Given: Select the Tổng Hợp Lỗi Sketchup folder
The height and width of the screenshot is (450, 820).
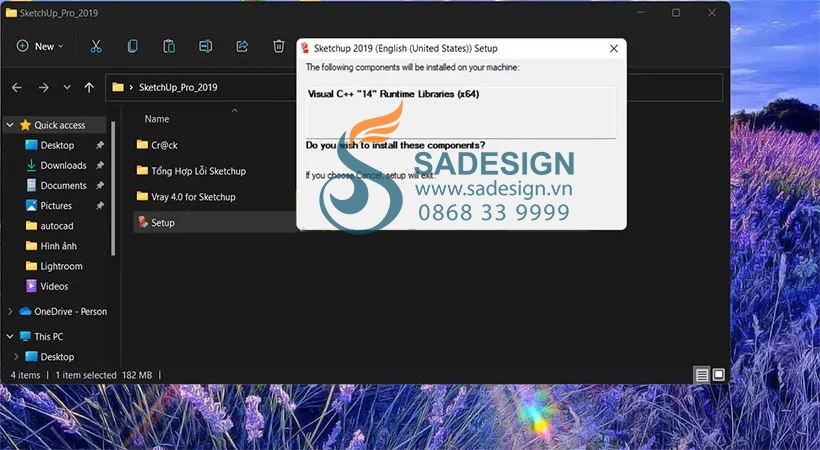Looking at the screenshot, I should (x=198, y=171).
